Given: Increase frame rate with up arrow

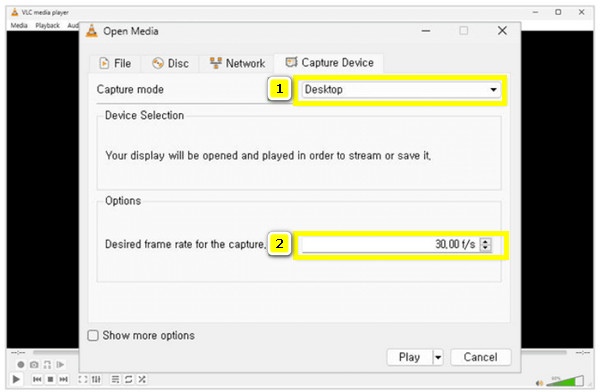Looking at the screenshot, I should (x=486, y=241).
